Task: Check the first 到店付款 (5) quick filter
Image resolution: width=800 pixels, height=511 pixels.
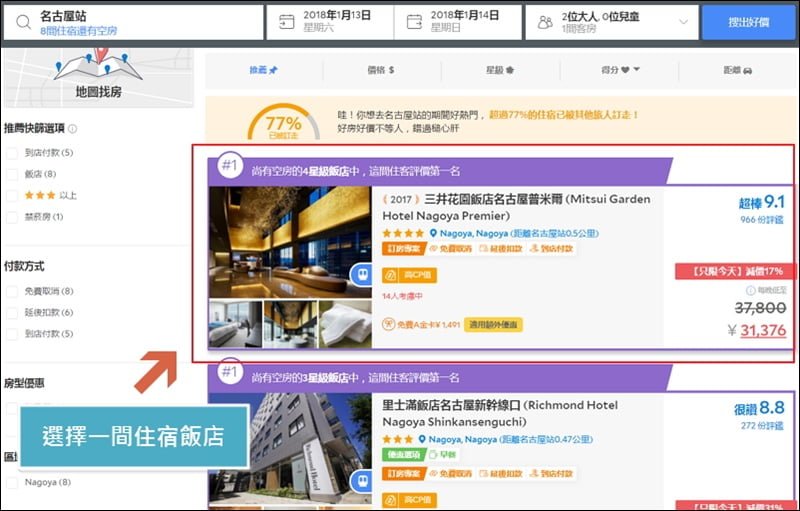Action: [12, 152]
